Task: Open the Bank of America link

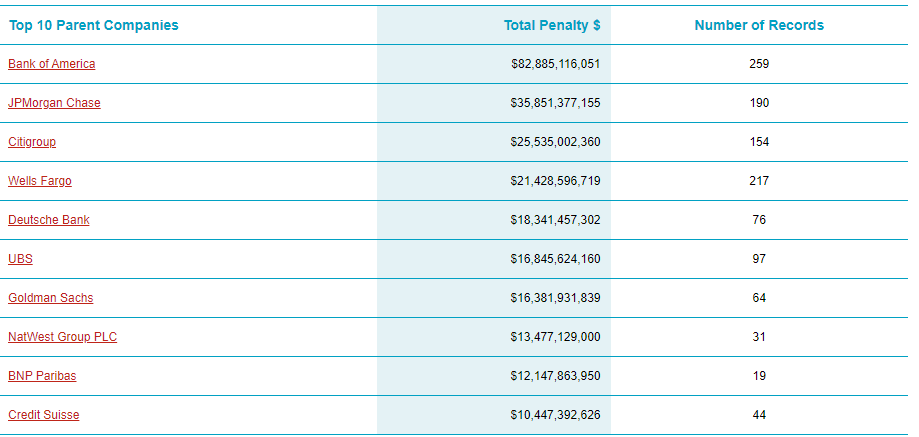Action: click(52, 64)
